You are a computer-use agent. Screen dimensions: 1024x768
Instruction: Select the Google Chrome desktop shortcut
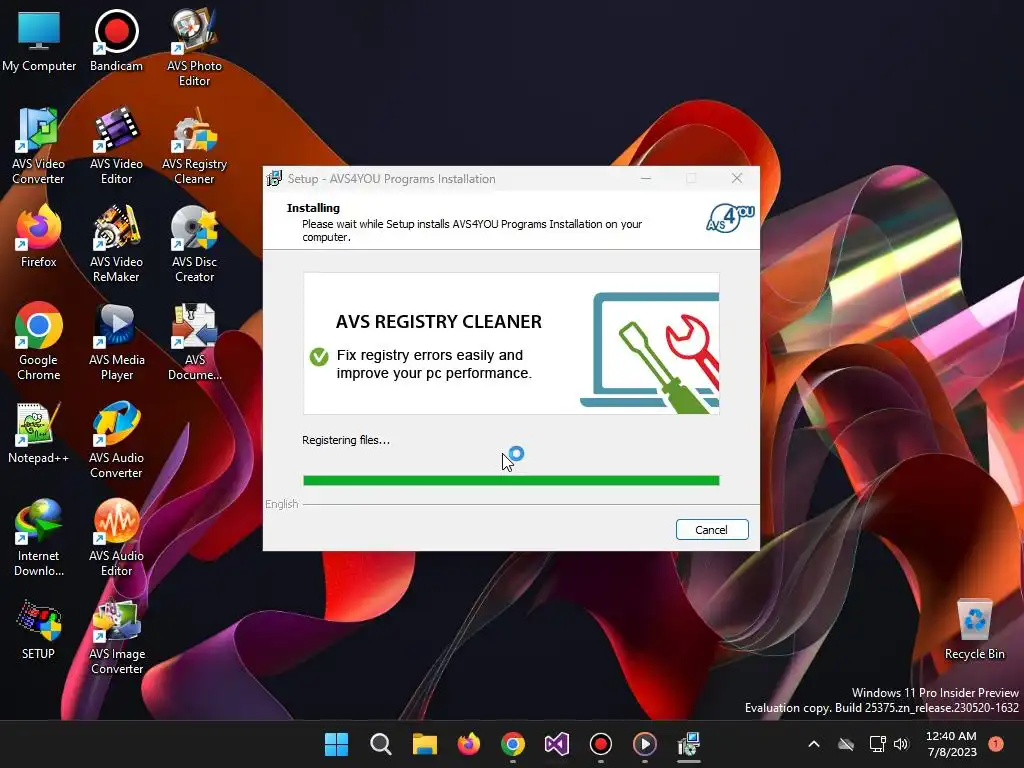39,342
